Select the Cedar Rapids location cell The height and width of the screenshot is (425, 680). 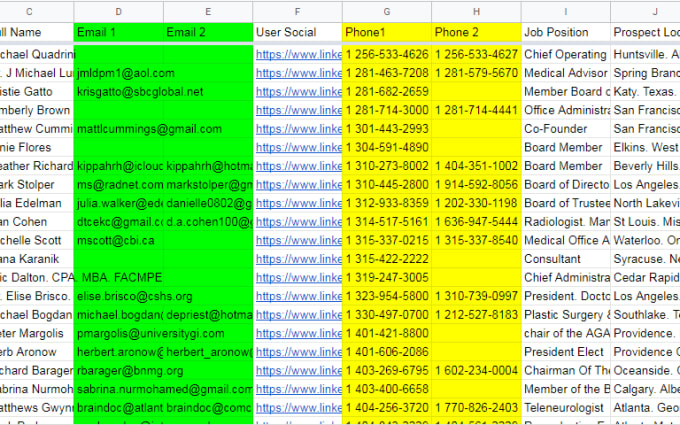click(645, 278)
